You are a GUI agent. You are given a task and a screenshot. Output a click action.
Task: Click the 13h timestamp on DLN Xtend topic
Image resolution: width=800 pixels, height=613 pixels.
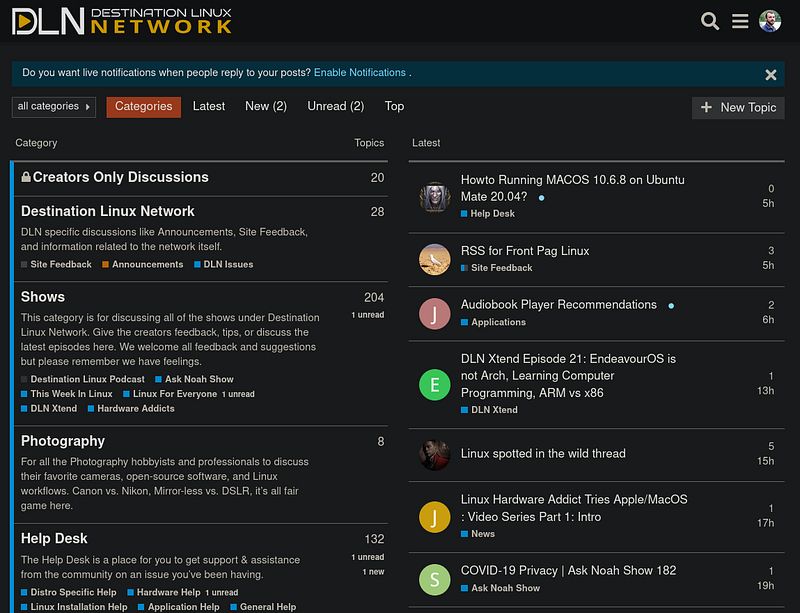point(765,391)
